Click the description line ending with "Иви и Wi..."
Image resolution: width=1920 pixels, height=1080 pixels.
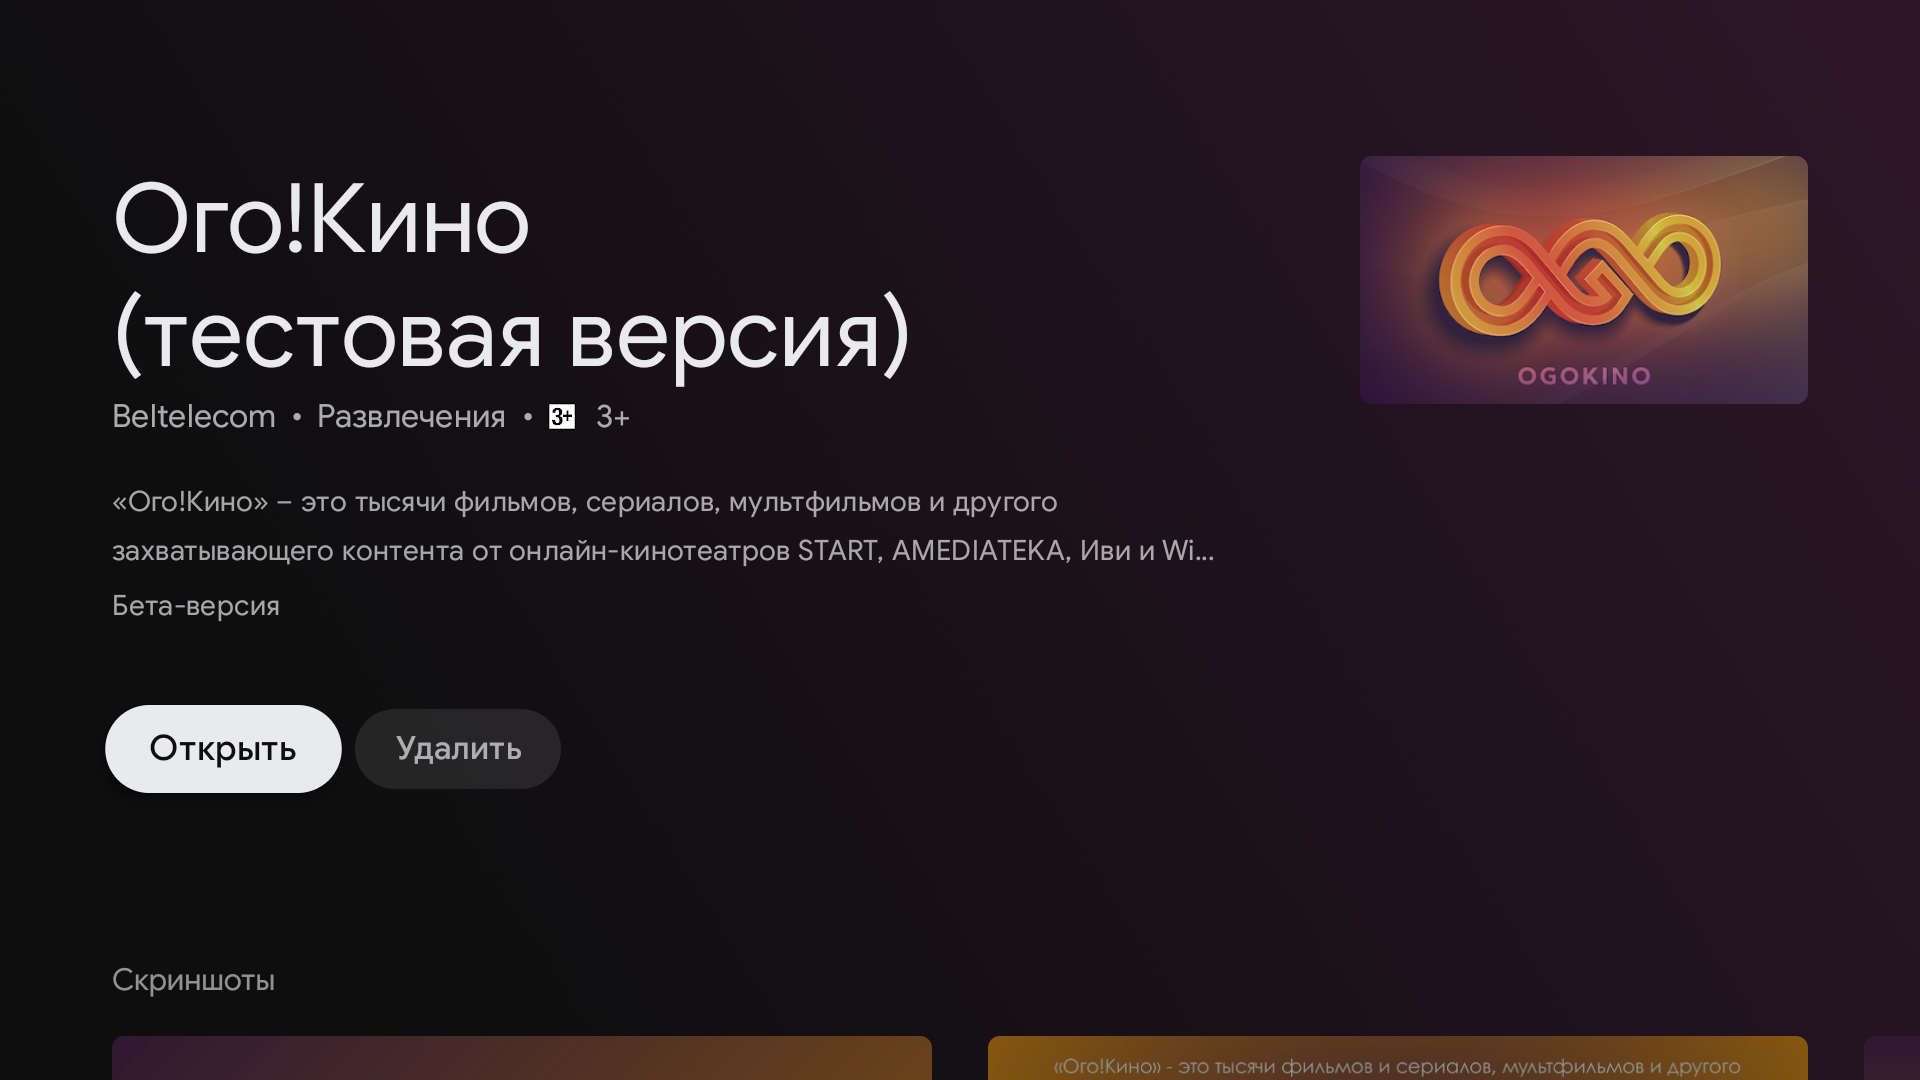(x=662, y=551)
